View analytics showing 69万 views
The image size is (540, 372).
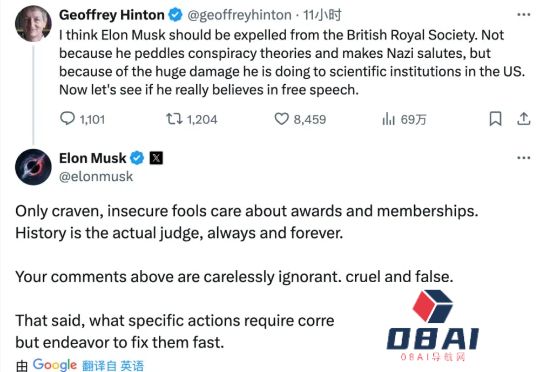[x=404, y=119]
